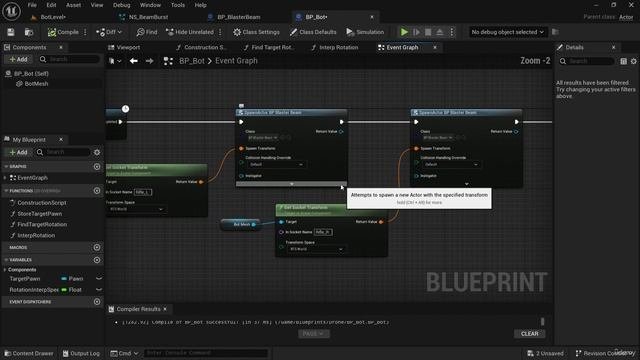Toggle RotationInterpSpeed variable visibility eye
The image size is (640, 360).
(x=99, y=289)
